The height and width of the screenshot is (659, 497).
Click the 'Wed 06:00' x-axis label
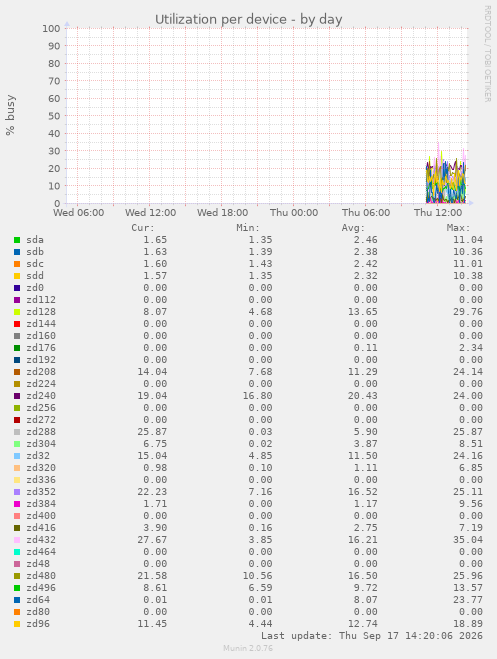point(79,212)
